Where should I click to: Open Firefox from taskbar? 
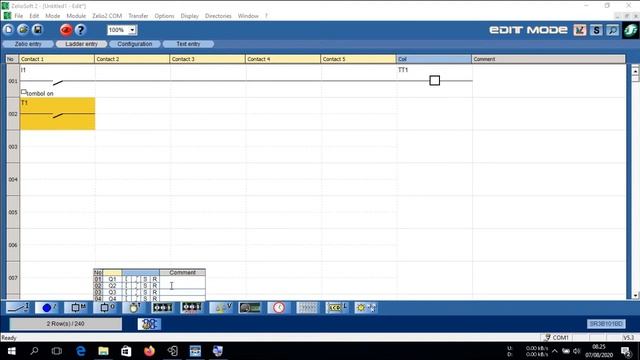point(149,351)
